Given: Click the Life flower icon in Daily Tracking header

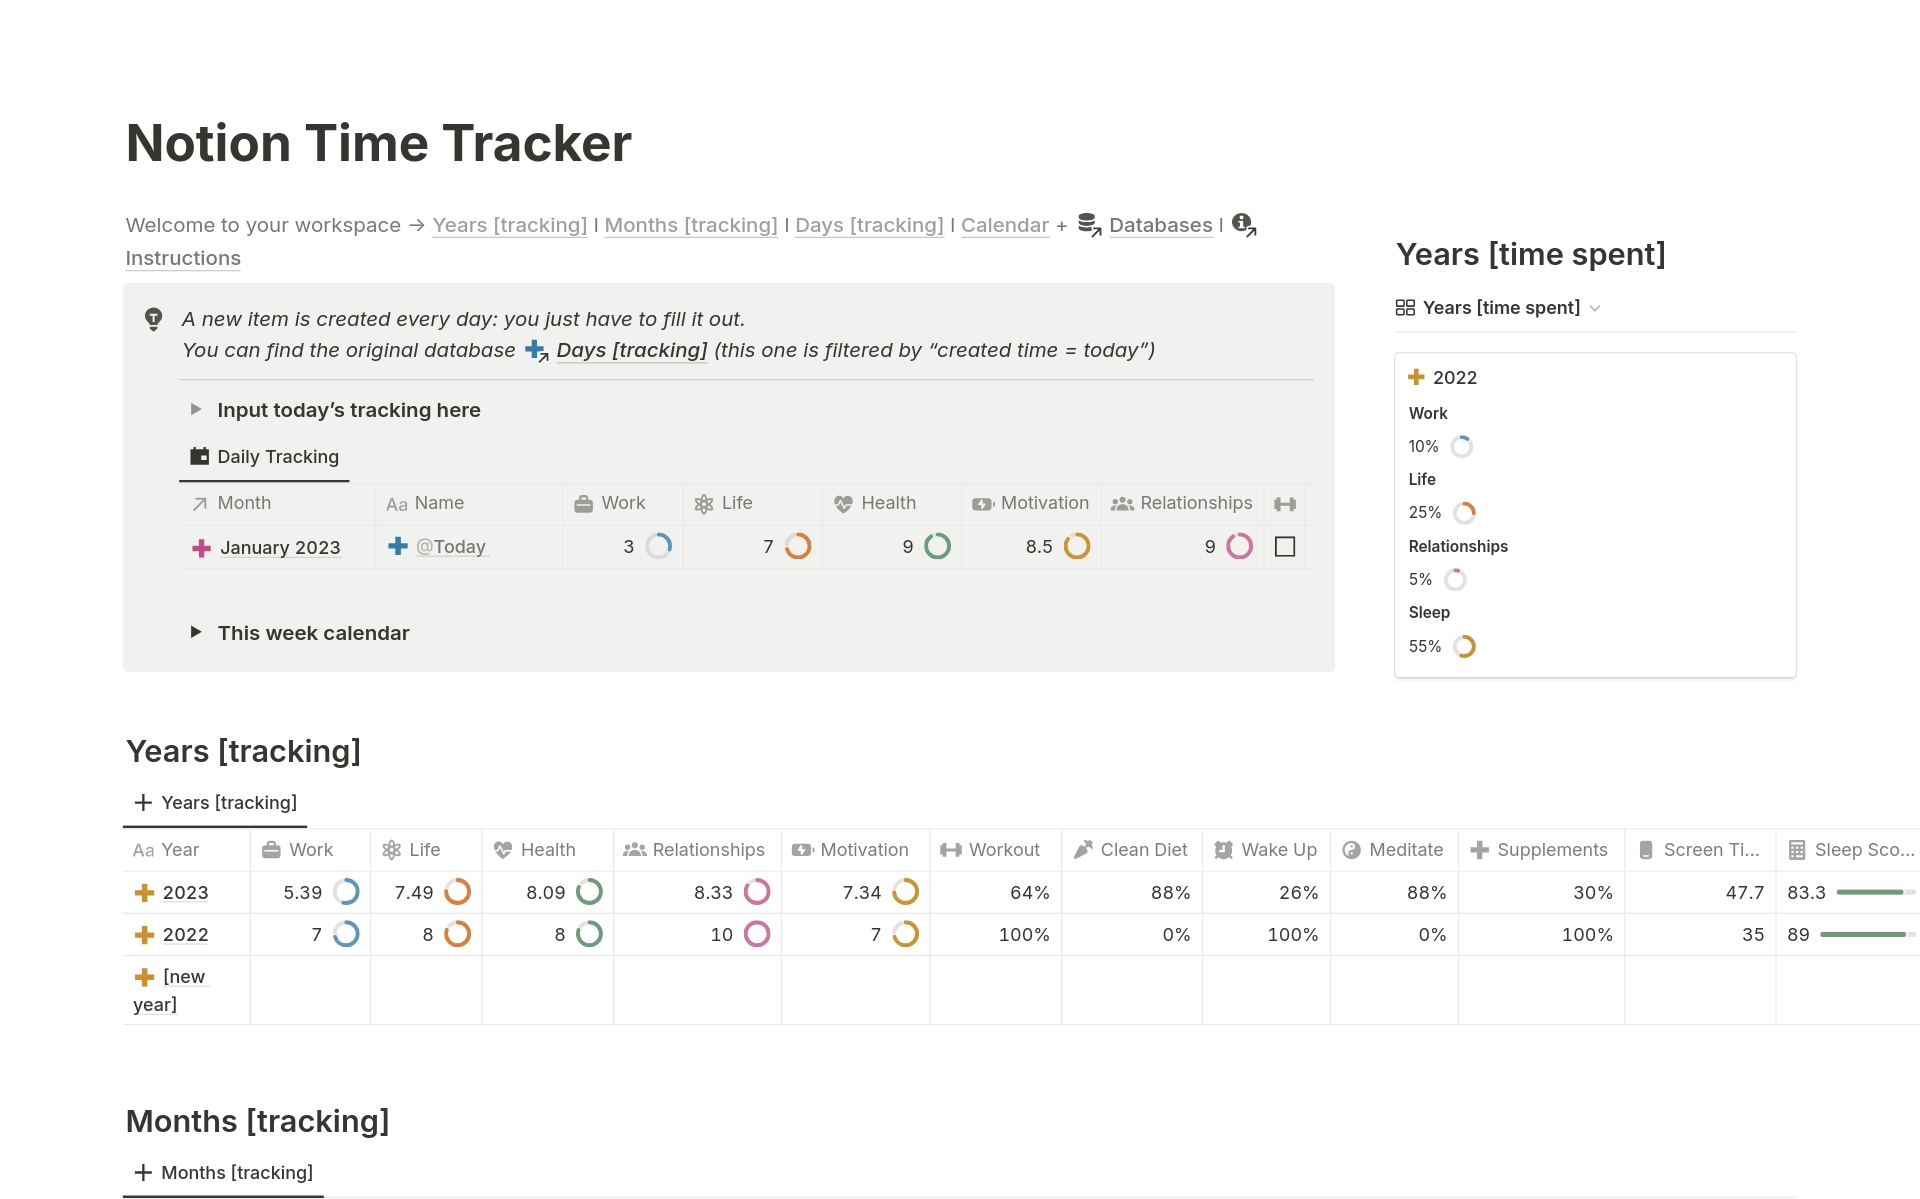Looking at the screenshot, I should (704, 504).
